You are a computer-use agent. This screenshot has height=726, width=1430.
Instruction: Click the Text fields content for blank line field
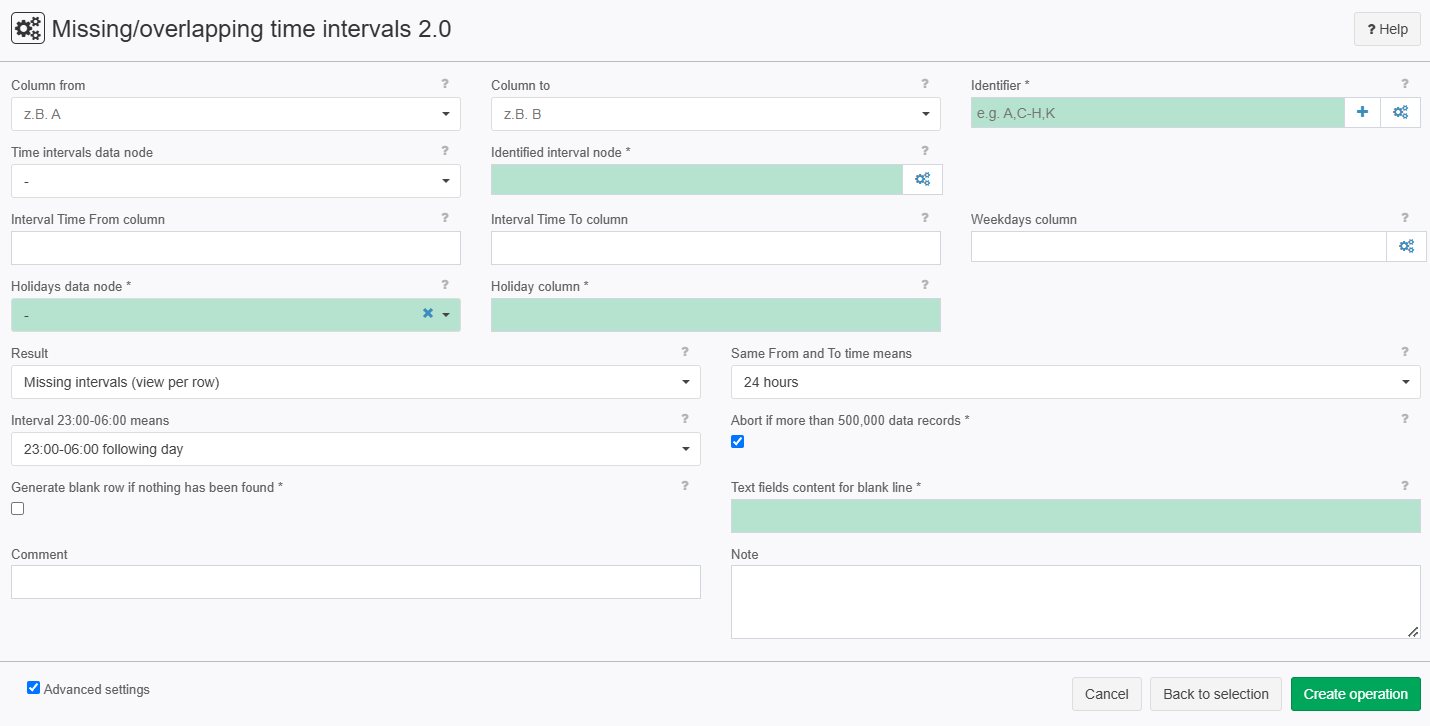(1076, 516)
